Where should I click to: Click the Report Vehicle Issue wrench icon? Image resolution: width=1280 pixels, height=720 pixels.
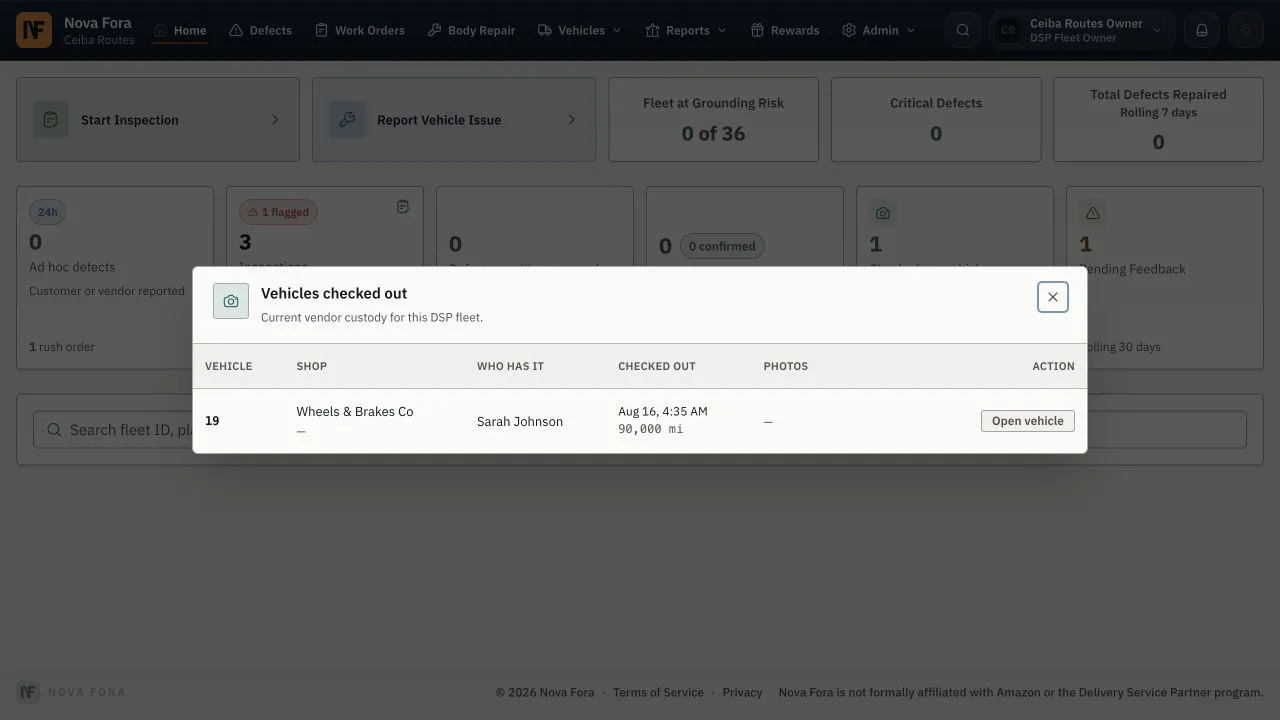point(347,120)
